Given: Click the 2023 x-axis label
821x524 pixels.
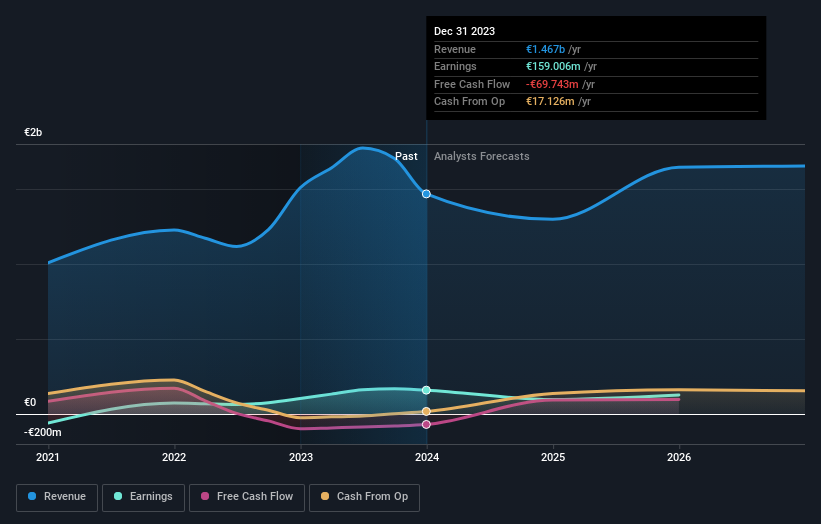Looking at the screenshot, I should click(301, 458).
